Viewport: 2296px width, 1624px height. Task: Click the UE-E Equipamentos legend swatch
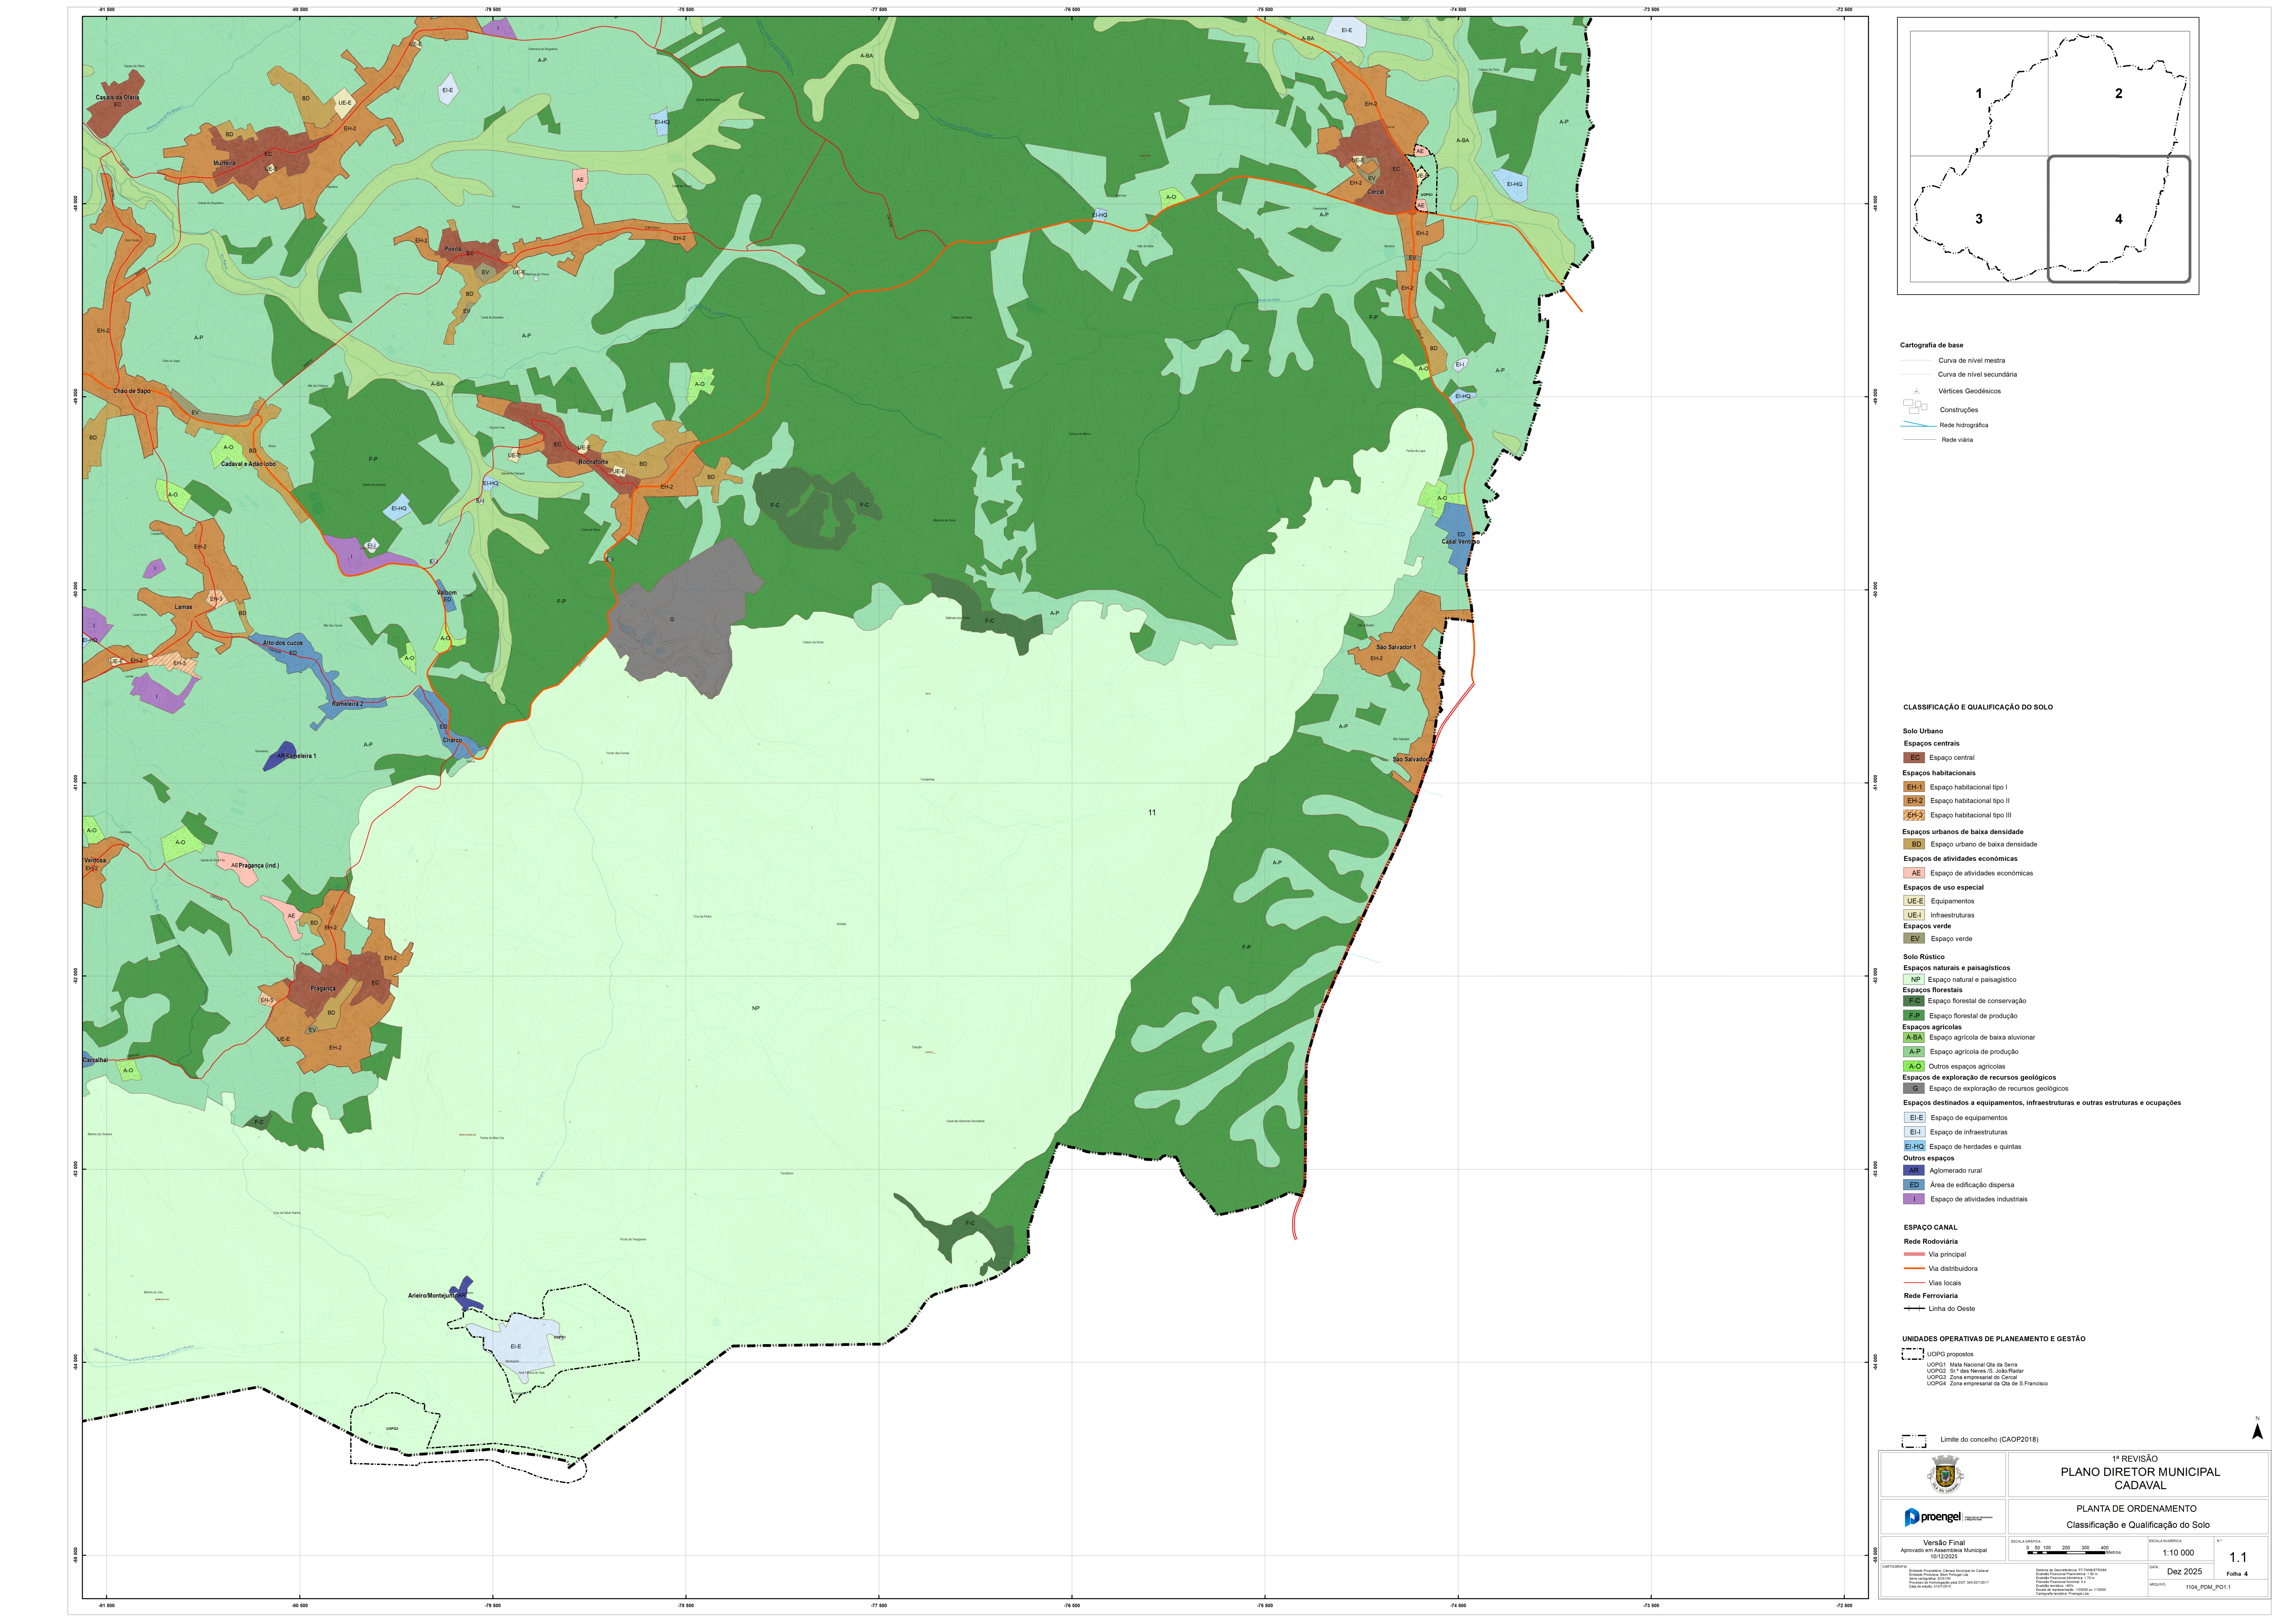coord(1914,901)
